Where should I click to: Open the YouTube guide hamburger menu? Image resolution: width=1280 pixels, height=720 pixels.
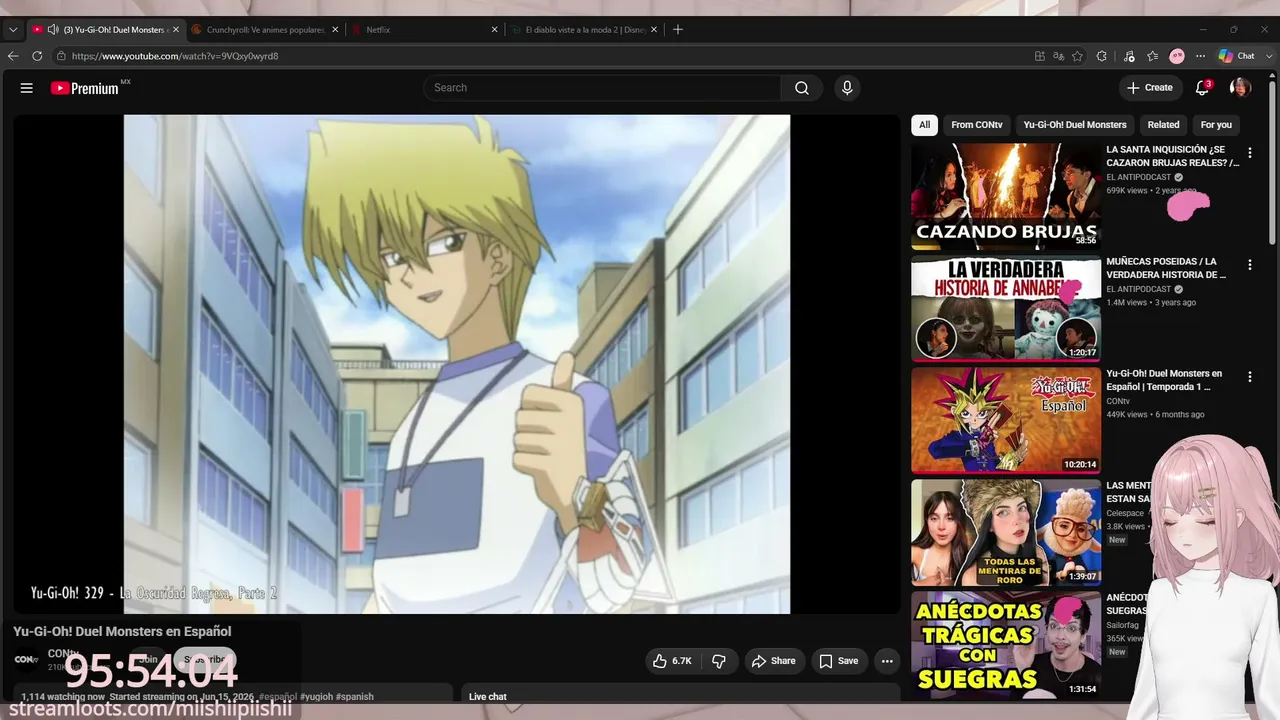[27, 88]
